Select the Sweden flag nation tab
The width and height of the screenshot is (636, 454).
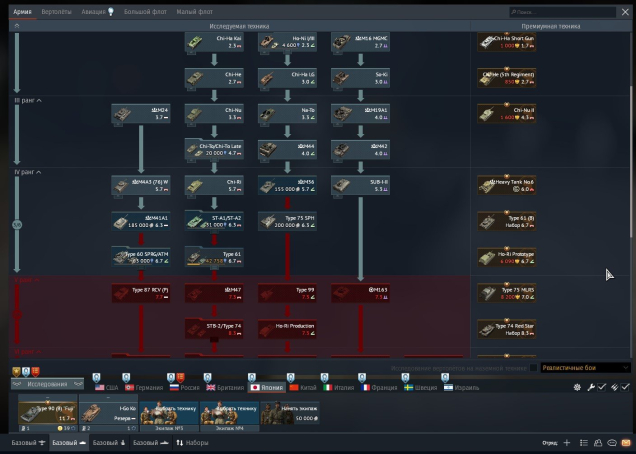click(x=421, y=386)
